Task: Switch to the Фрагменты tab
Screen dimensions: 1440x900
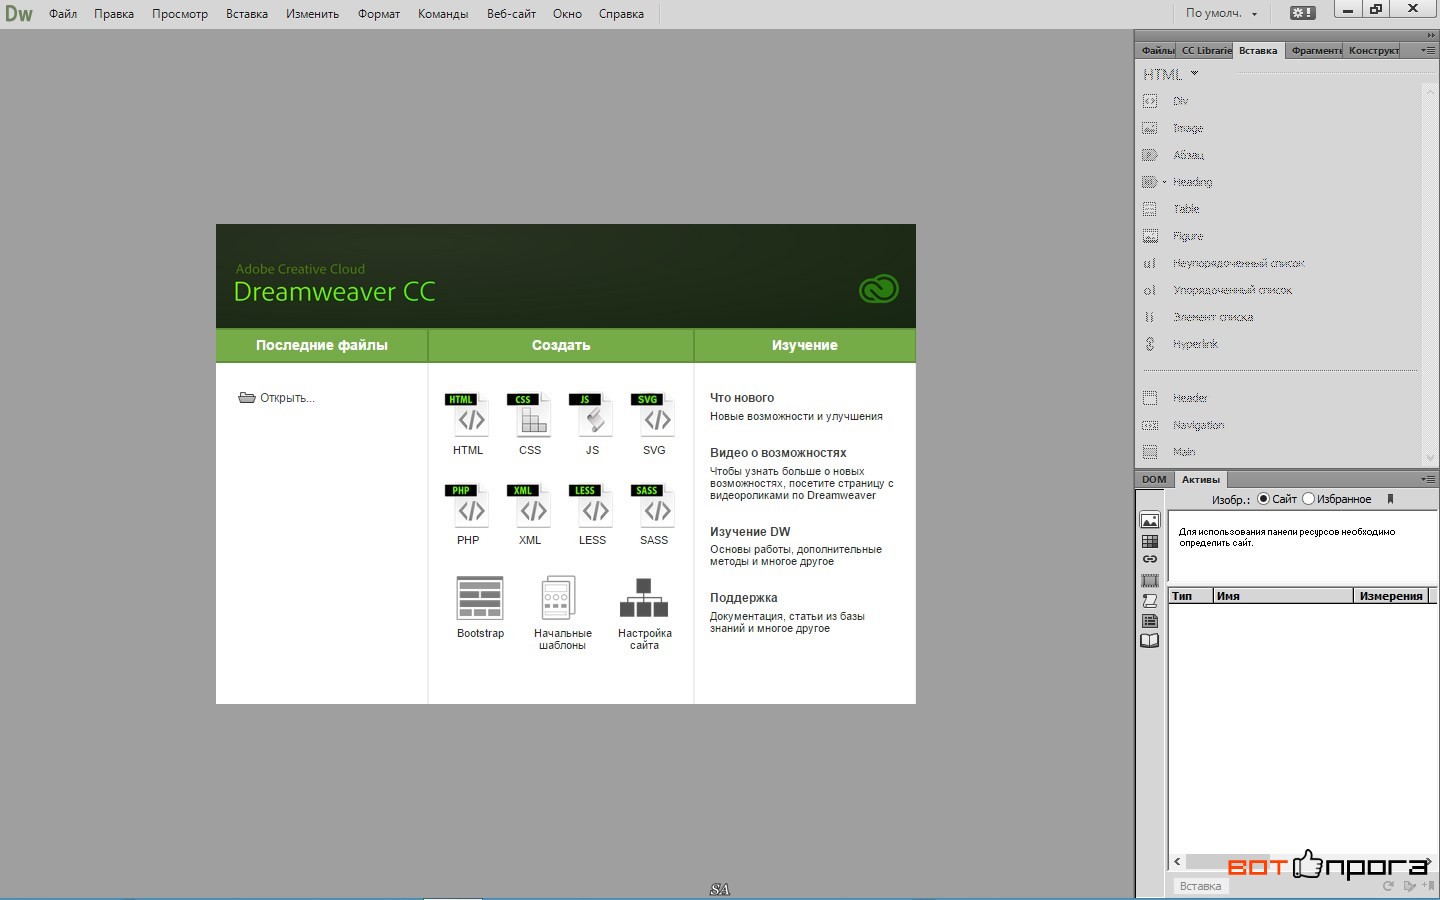Action: [x=1315, y=50]
